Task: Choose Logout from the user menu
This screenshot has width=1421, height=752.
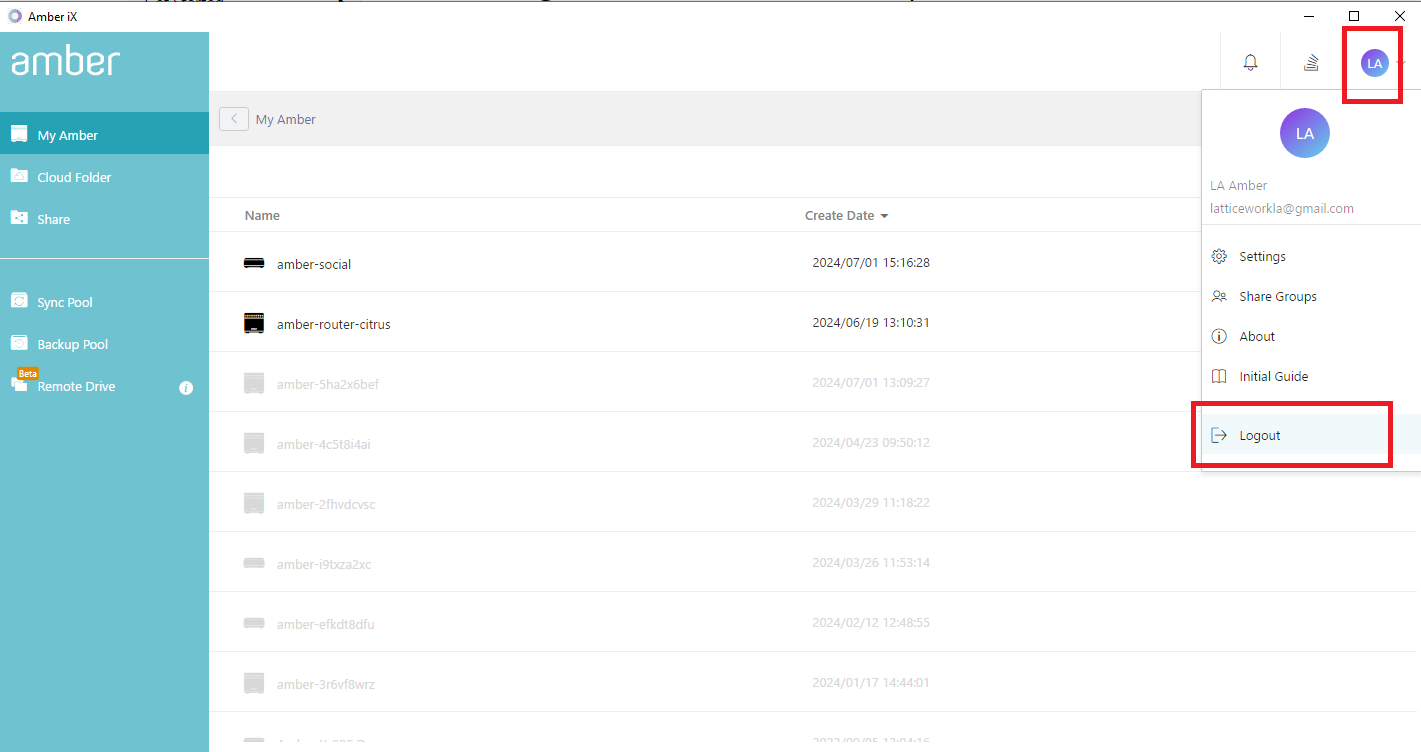Action: [1311, 435]
